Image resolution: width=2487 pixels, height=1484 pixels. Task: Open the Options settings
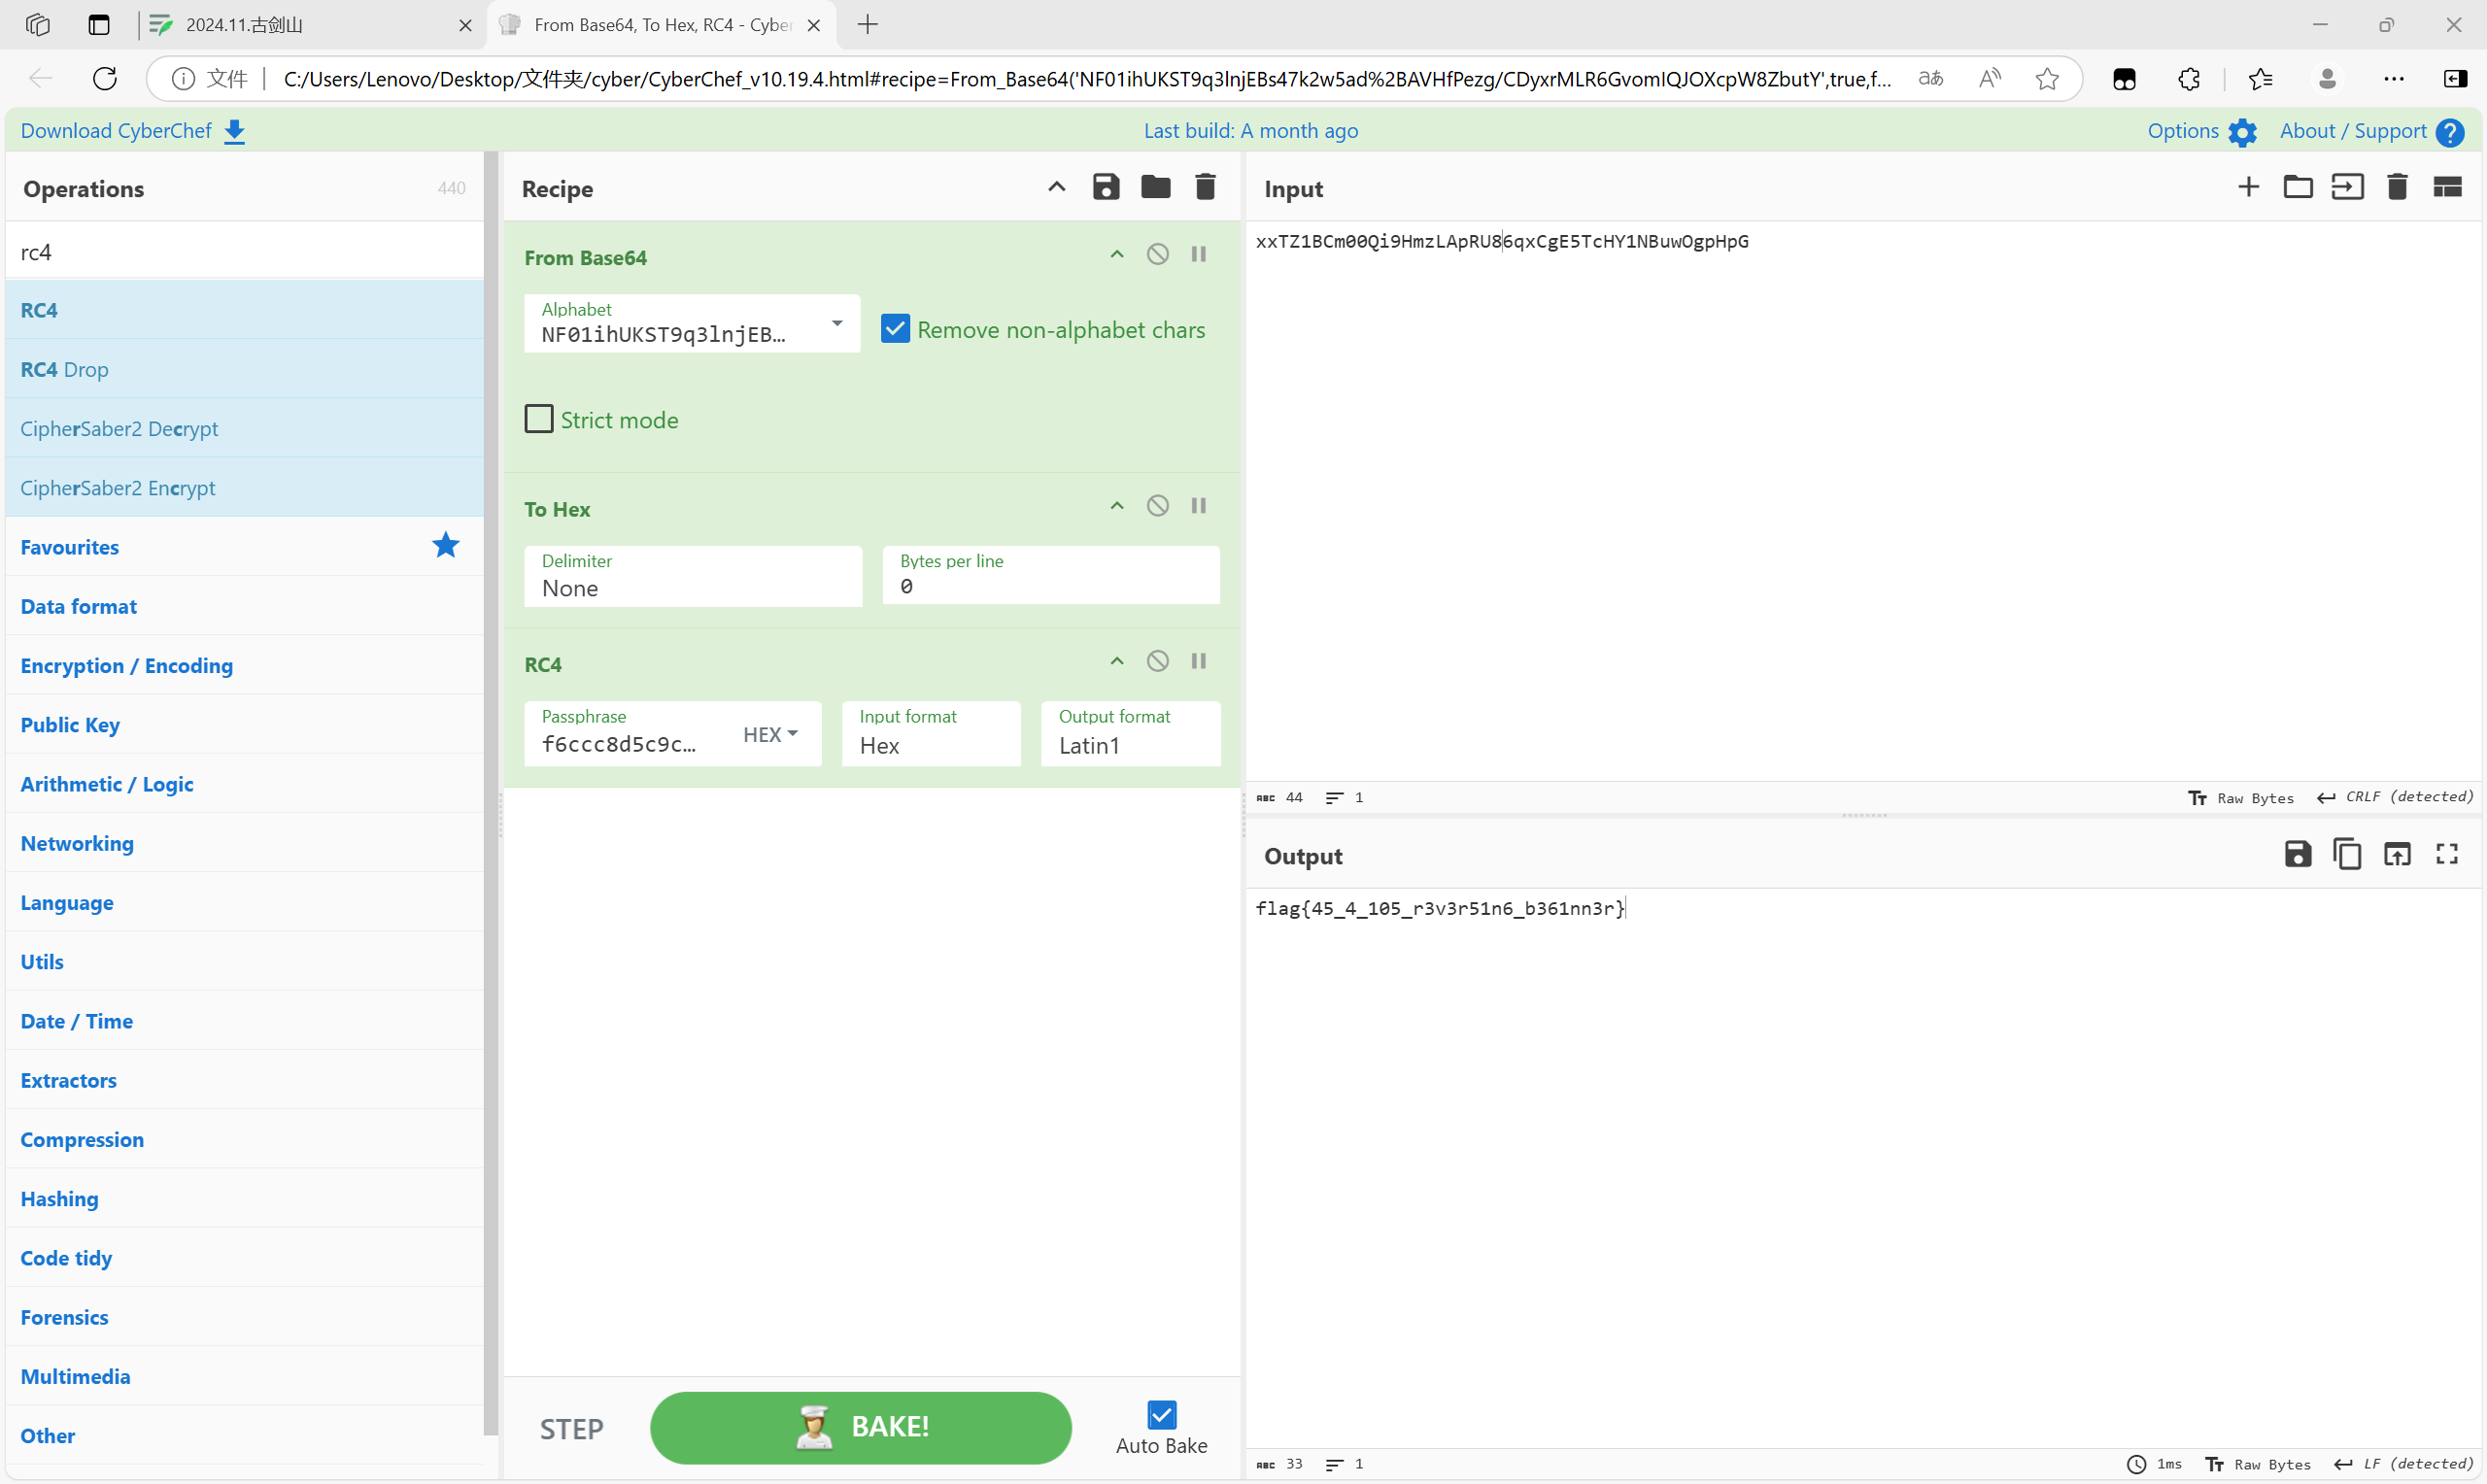click(2202, 131)
